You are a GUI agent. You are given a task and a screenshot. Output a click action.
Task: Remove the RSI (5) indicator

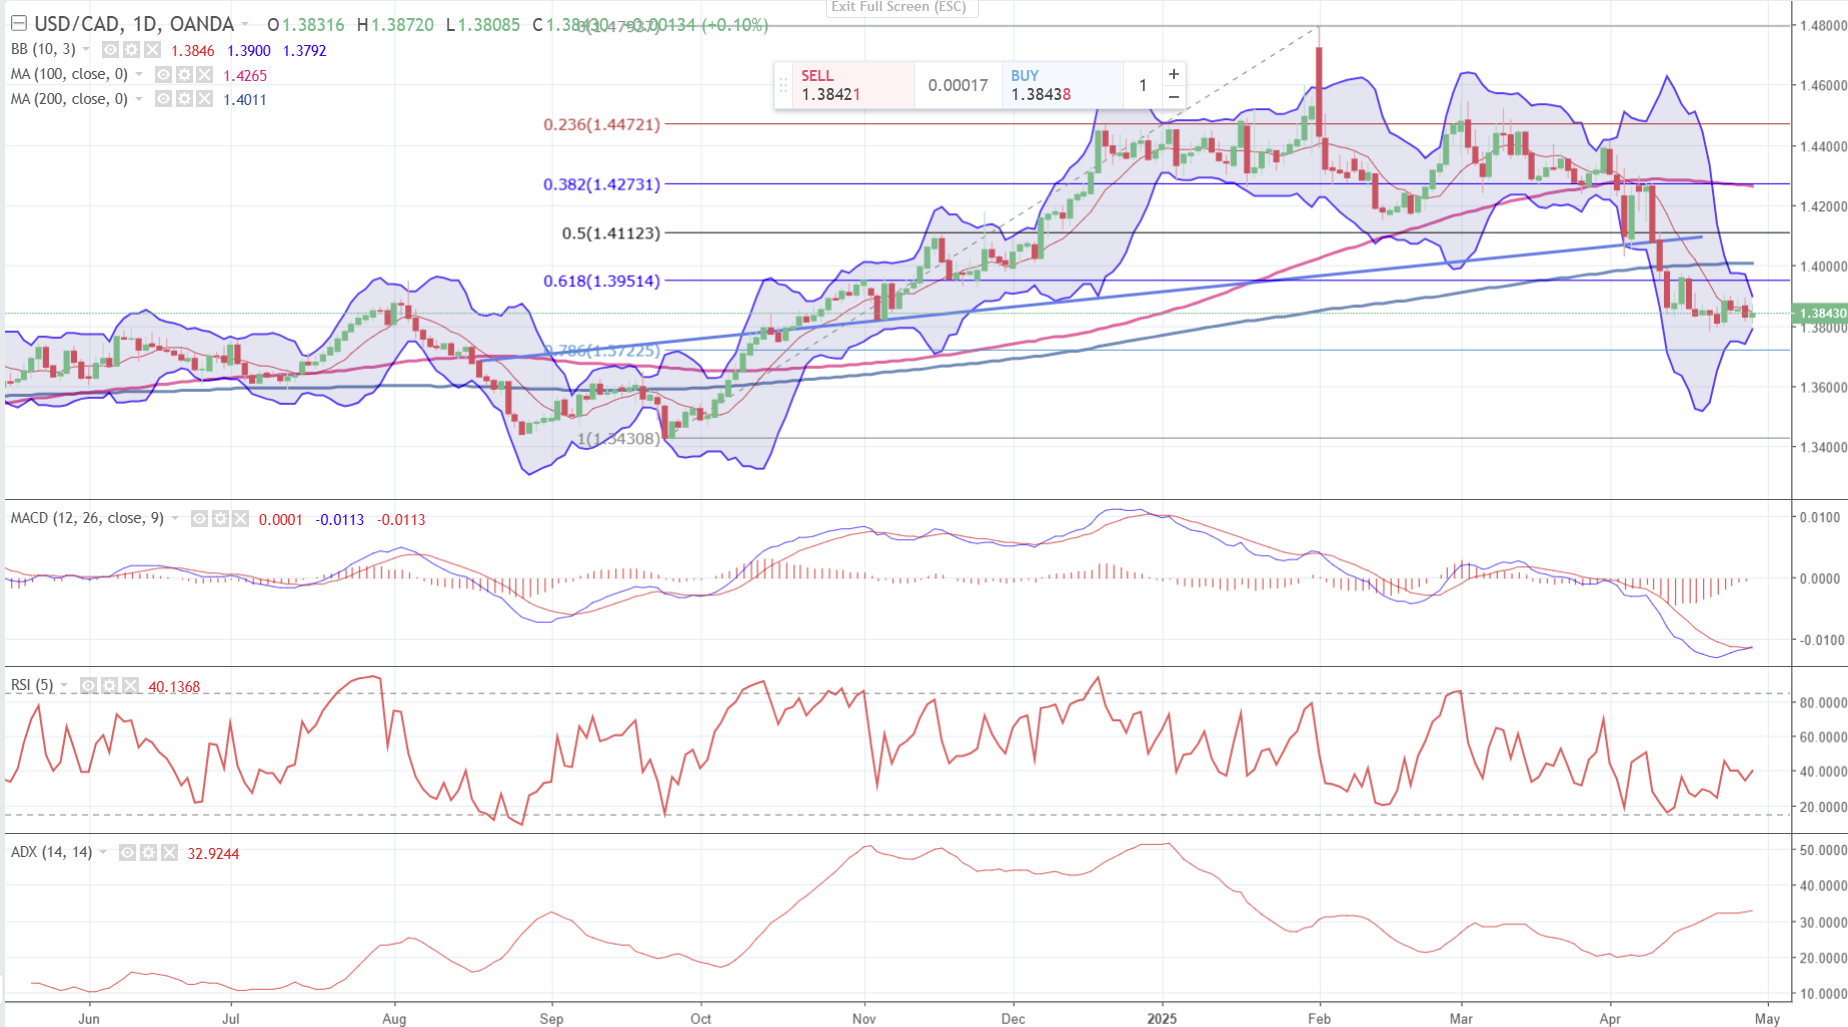tap(130, 686)
